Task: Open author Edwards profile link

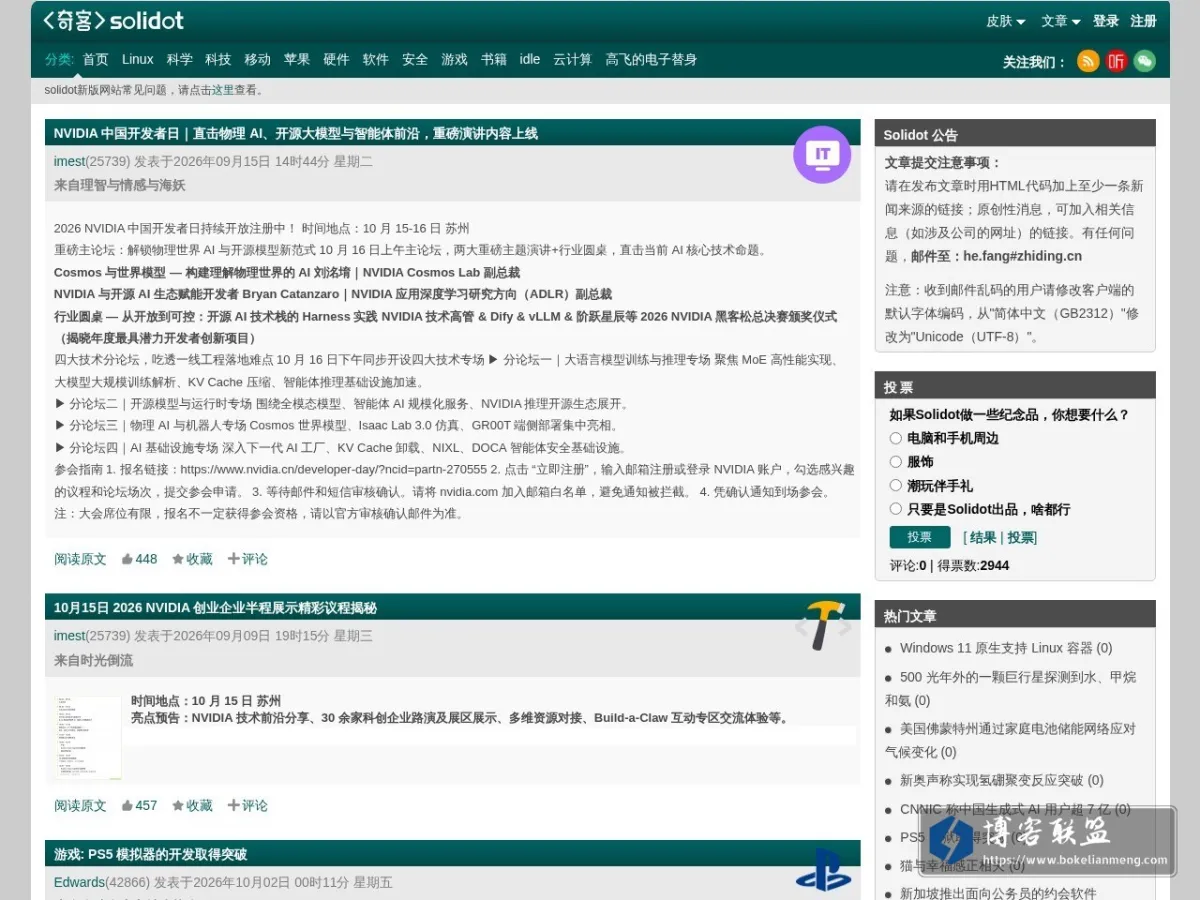Action: tap(79, 882)
